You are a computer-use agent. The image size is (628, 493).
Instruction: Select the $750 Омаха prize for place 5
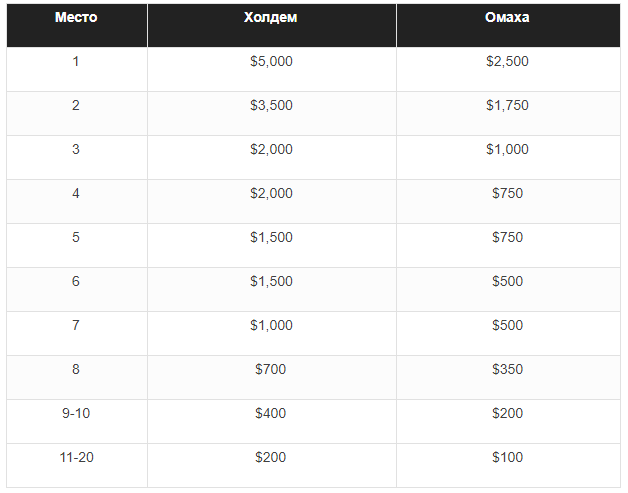tap(507, 237)
